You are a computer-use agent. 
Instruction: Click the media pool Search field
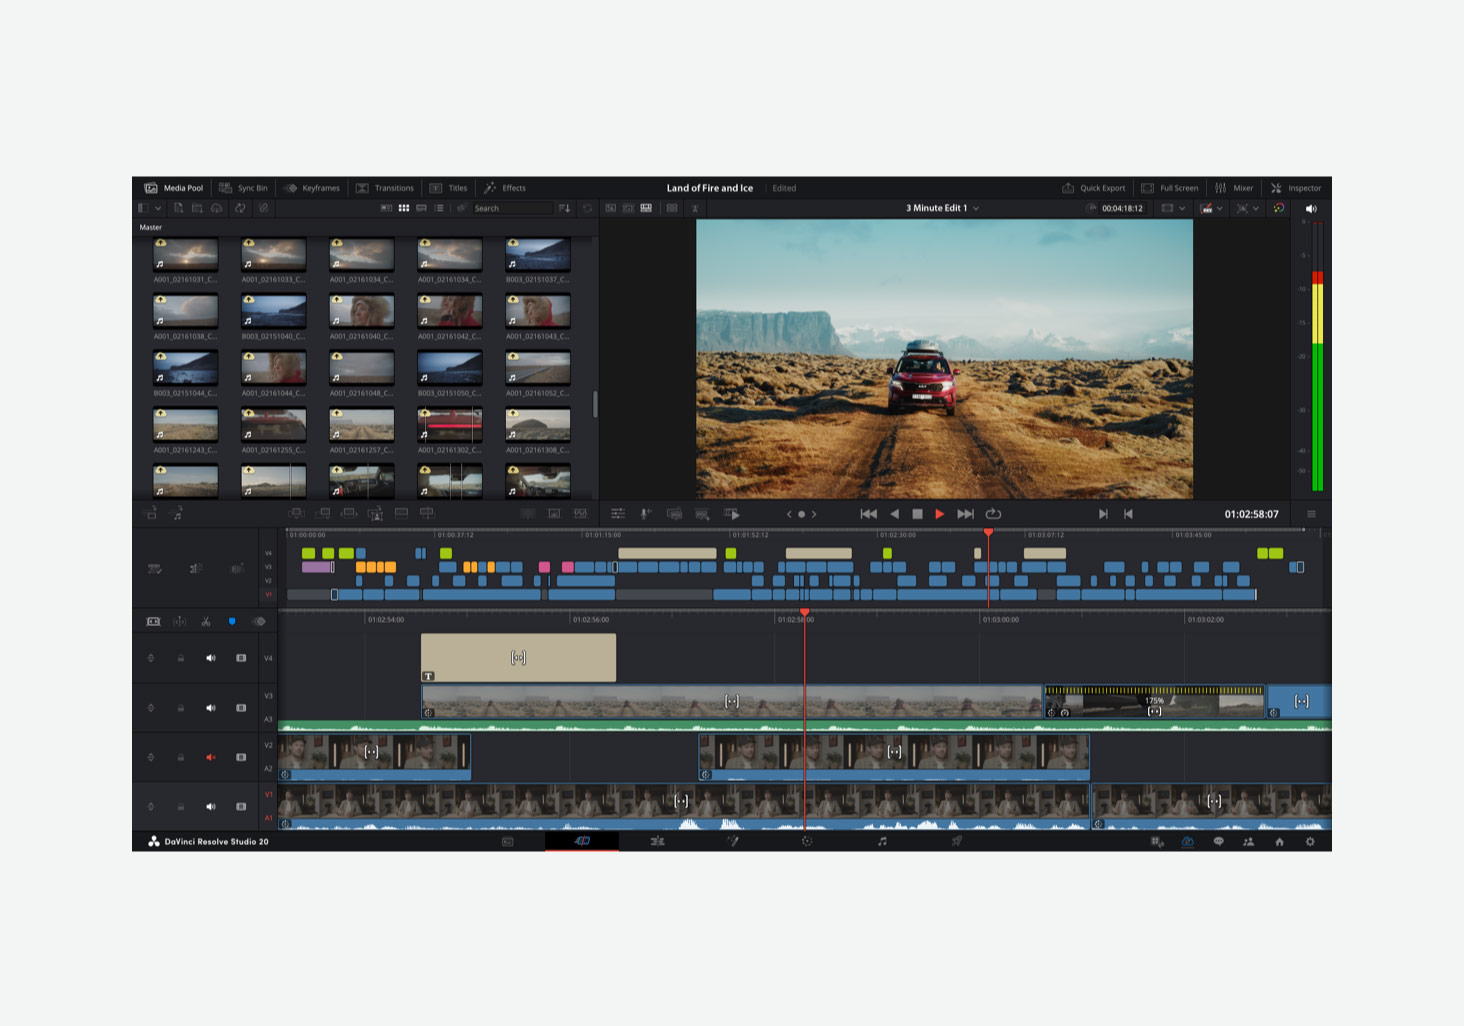pyautogui.click(x=510, y=208)
